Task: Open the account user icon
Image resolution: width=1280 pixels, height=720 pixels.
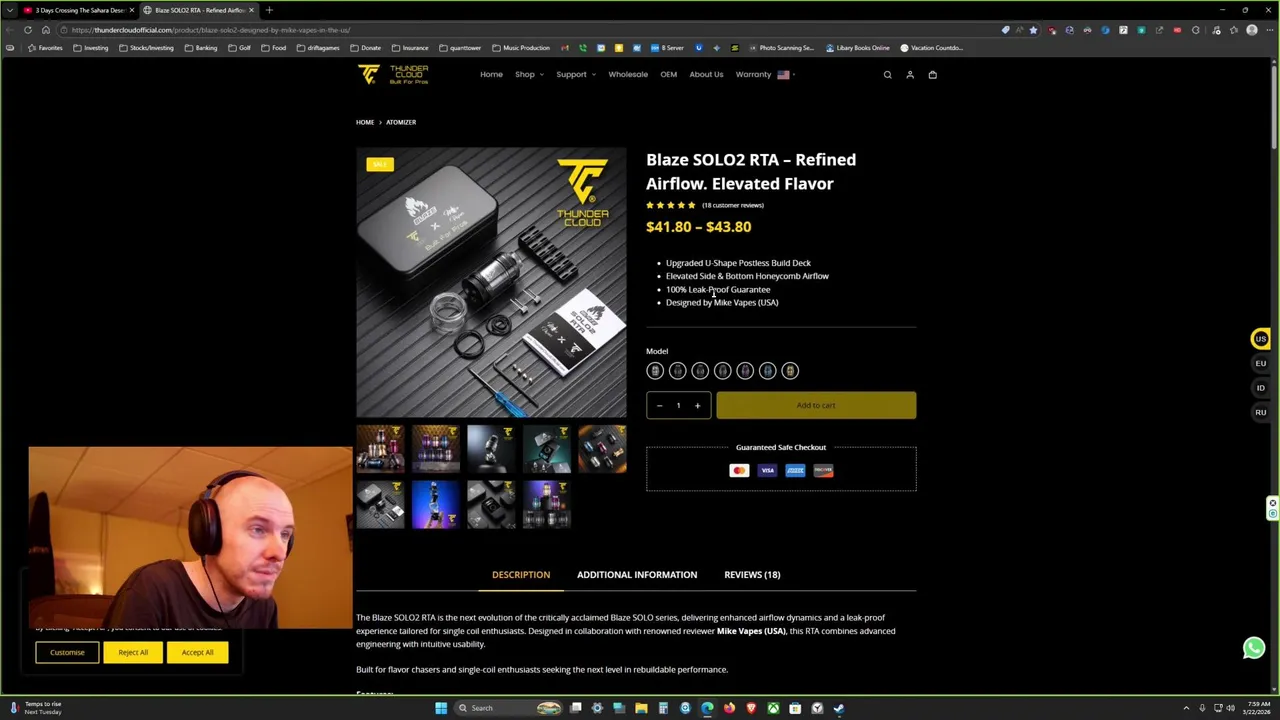Action: pyautogui.click(x=910, y=75)
